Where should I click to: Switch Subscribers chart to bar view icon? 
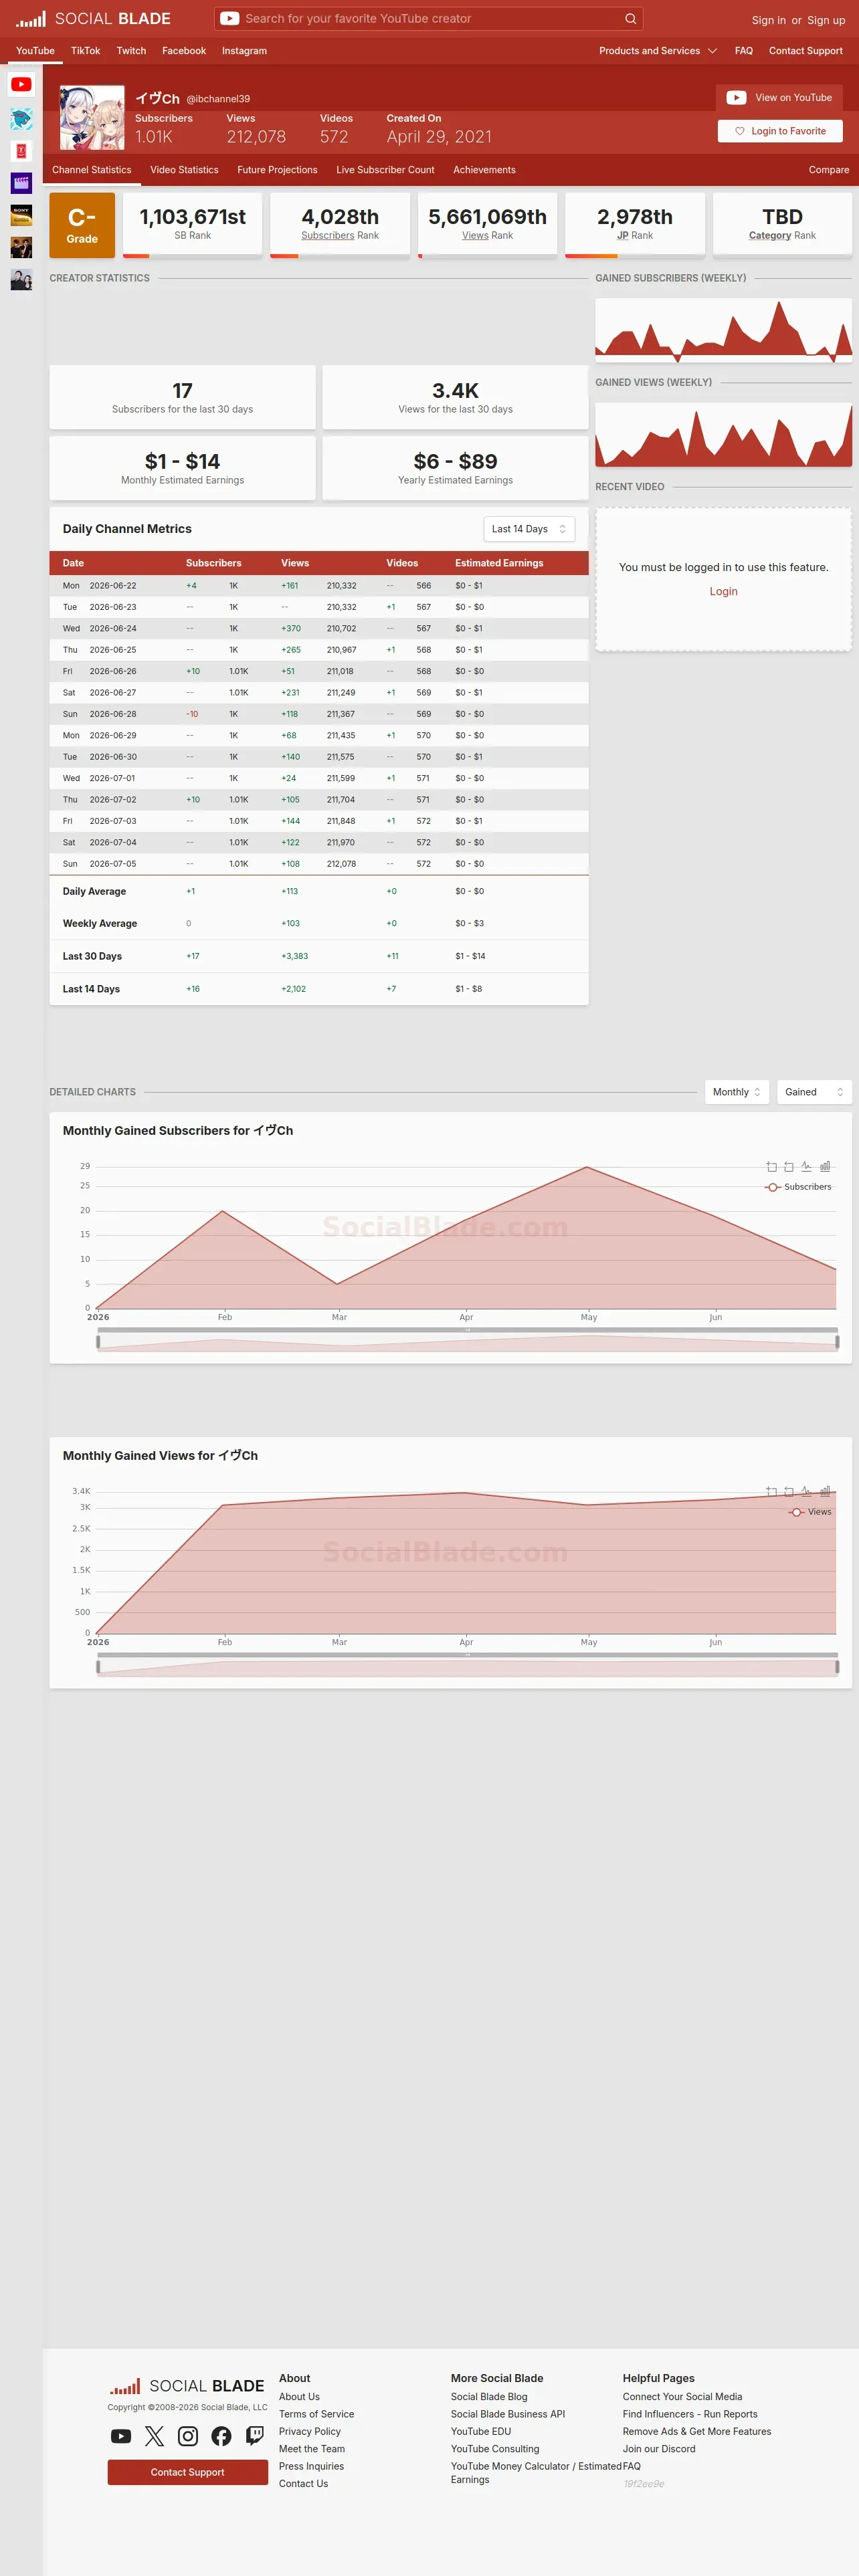(x=825, y=1167)
